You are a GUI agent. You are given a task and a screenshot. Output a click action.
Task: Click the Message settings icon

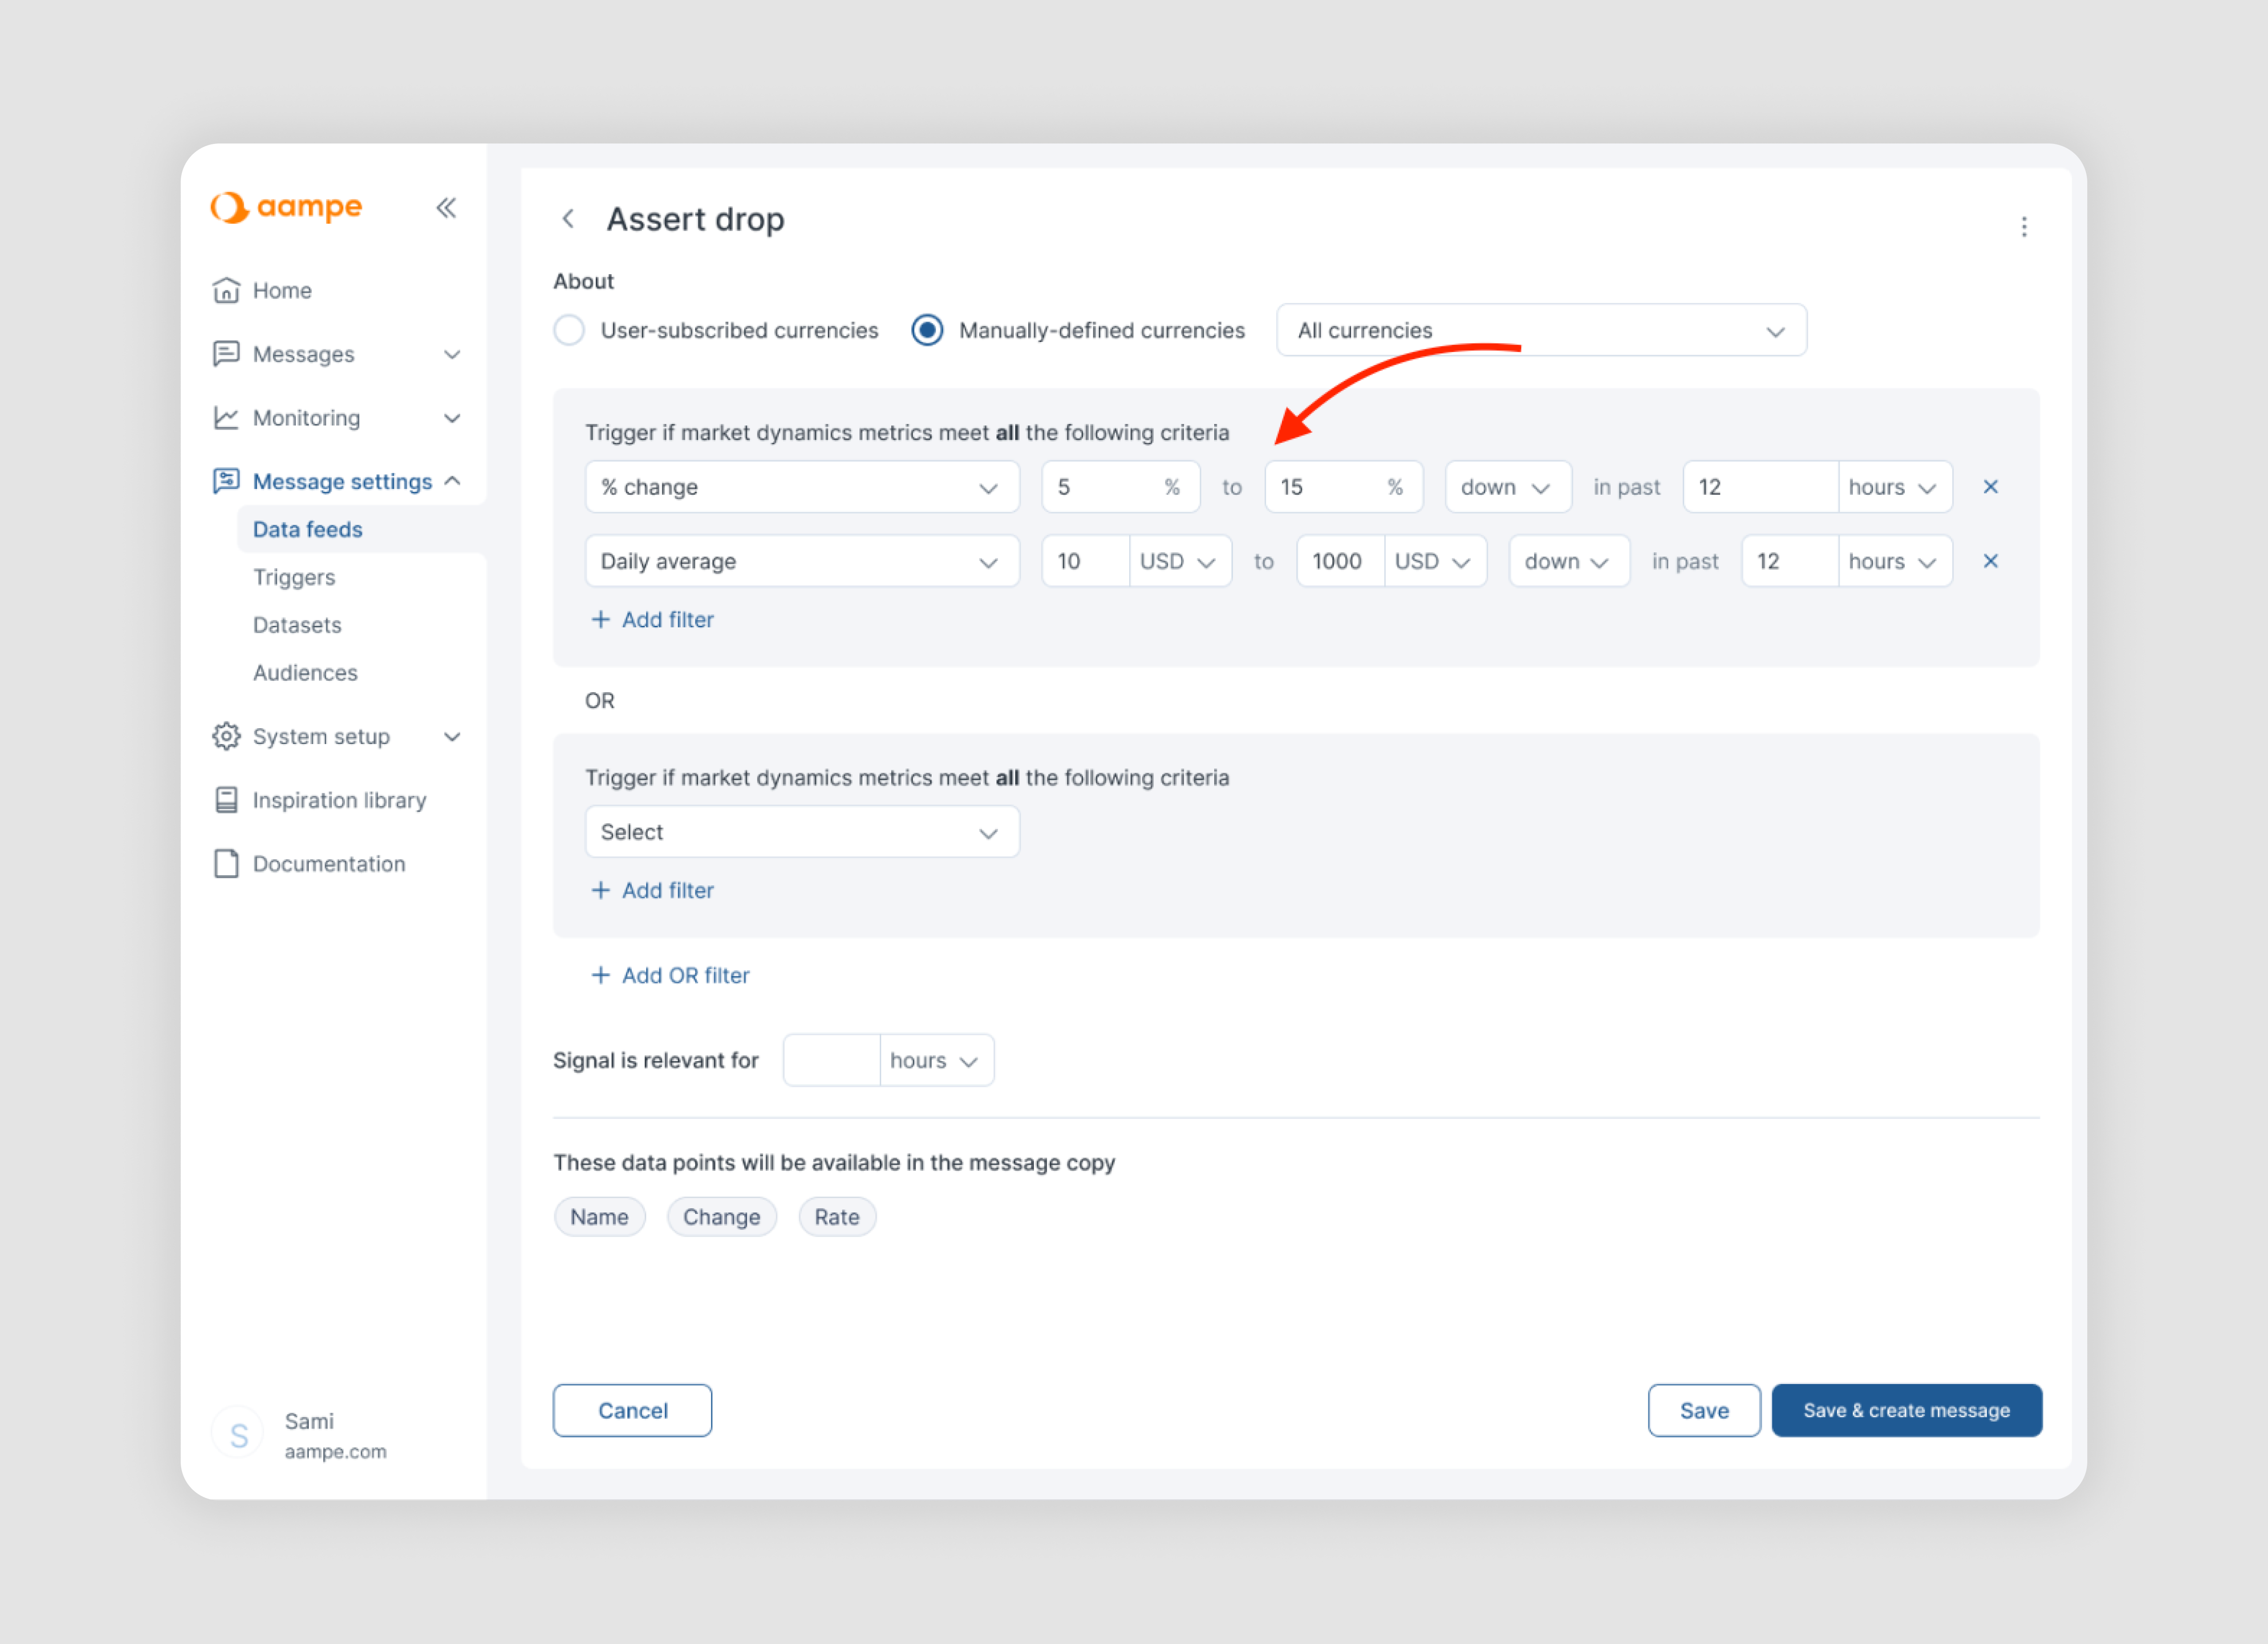[x=227, y=481]
